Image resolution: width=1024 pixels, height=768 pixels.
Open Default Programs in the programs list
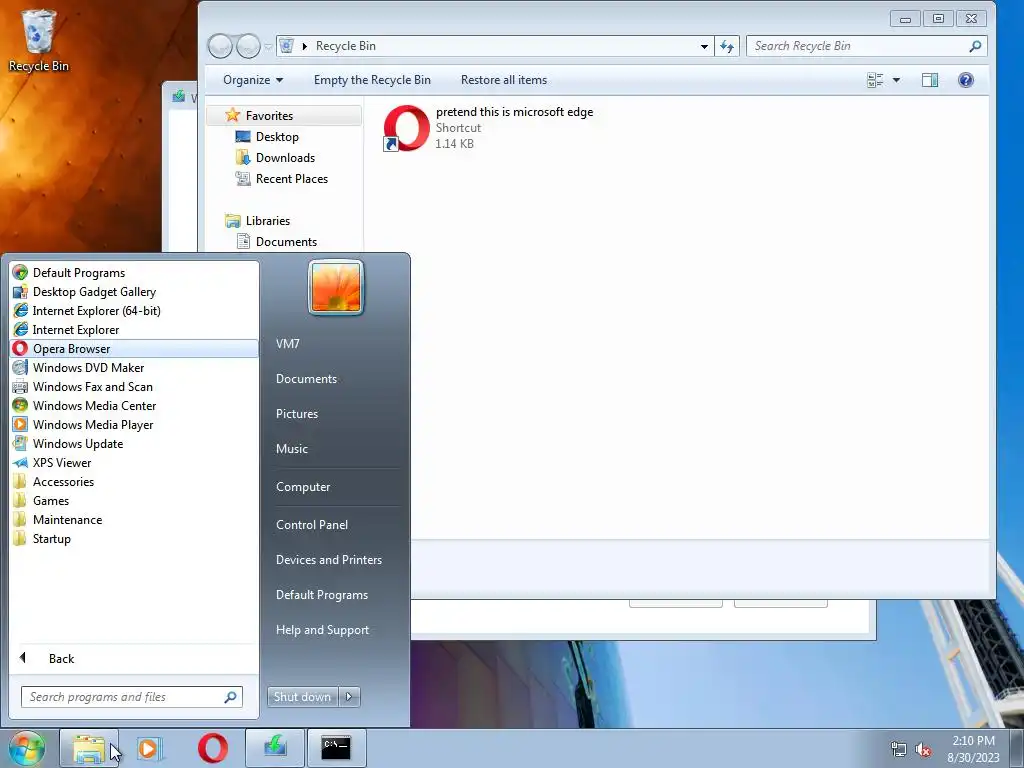pyautogui.click(x=134, y=272)
